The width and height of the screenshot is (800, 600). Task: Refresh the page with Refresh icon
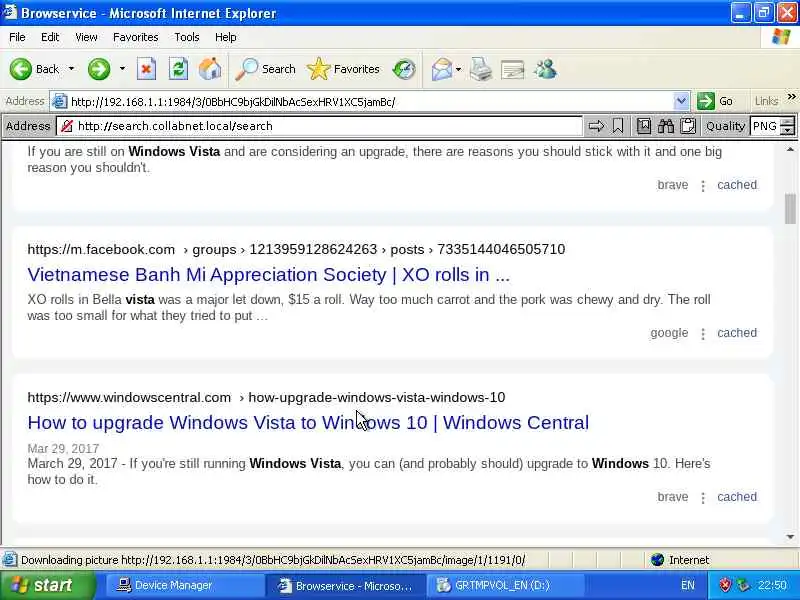pyautogui.click(x=179, y=69)
